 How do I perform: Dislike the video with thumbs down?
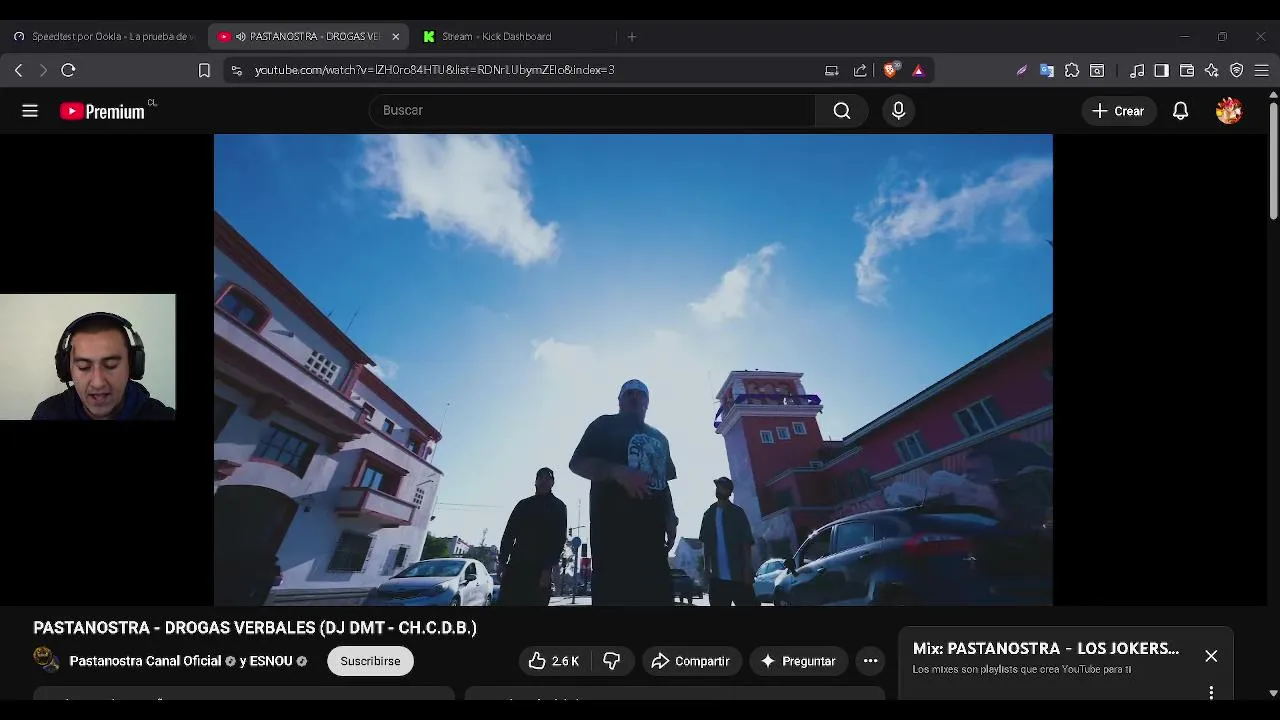[612, 661]
